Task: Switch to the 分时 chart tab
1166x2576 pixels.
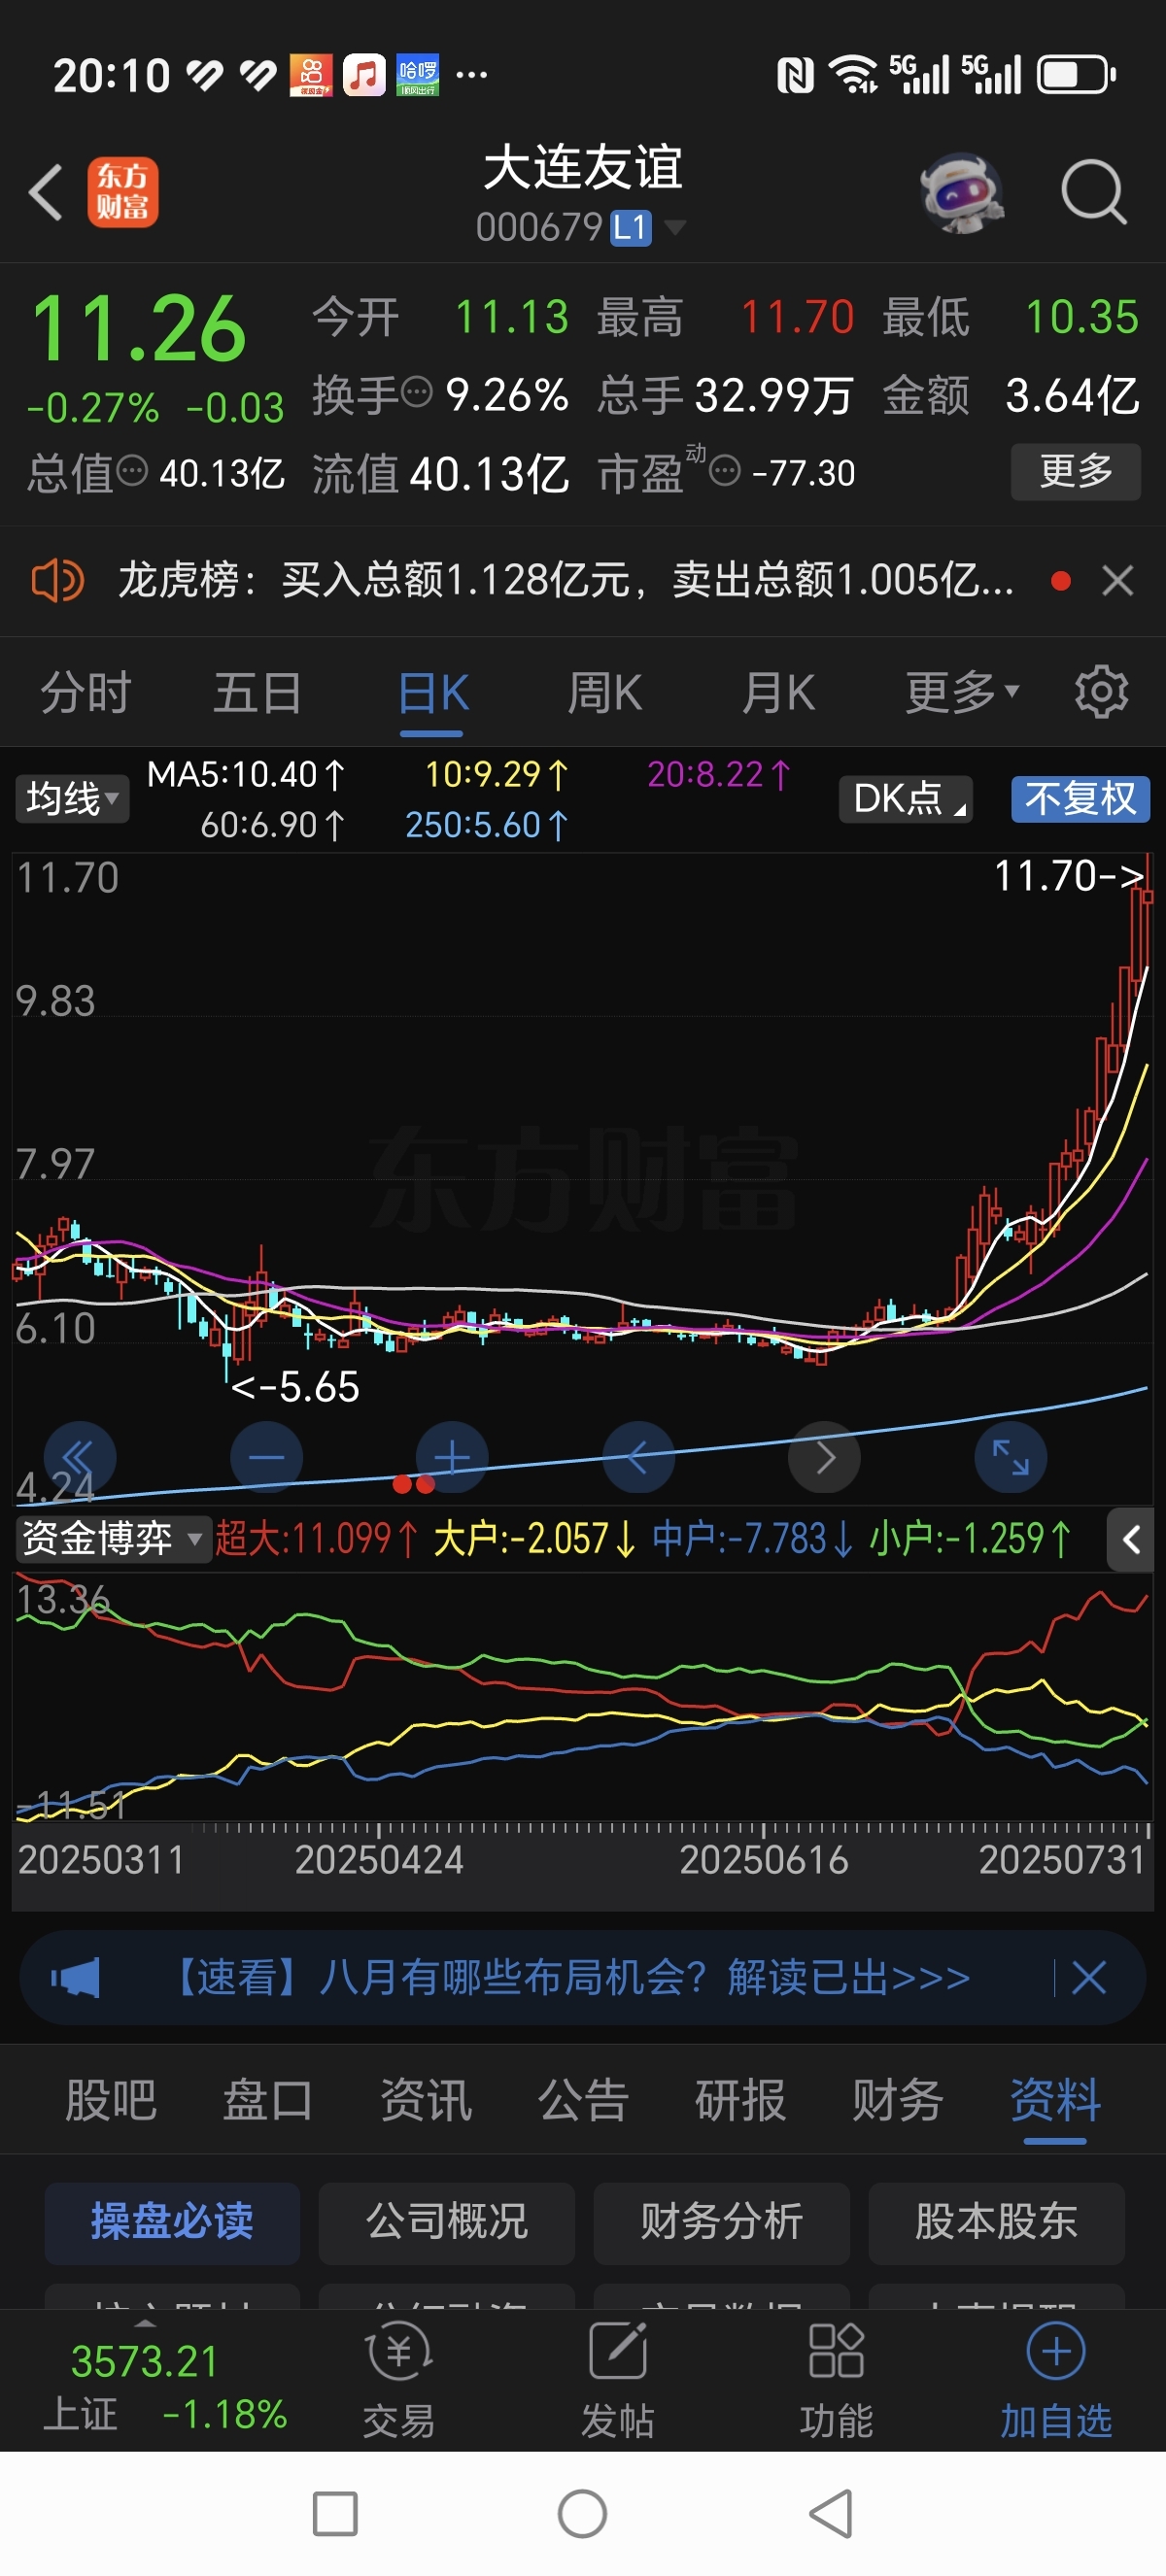Action: coord(86,693)
